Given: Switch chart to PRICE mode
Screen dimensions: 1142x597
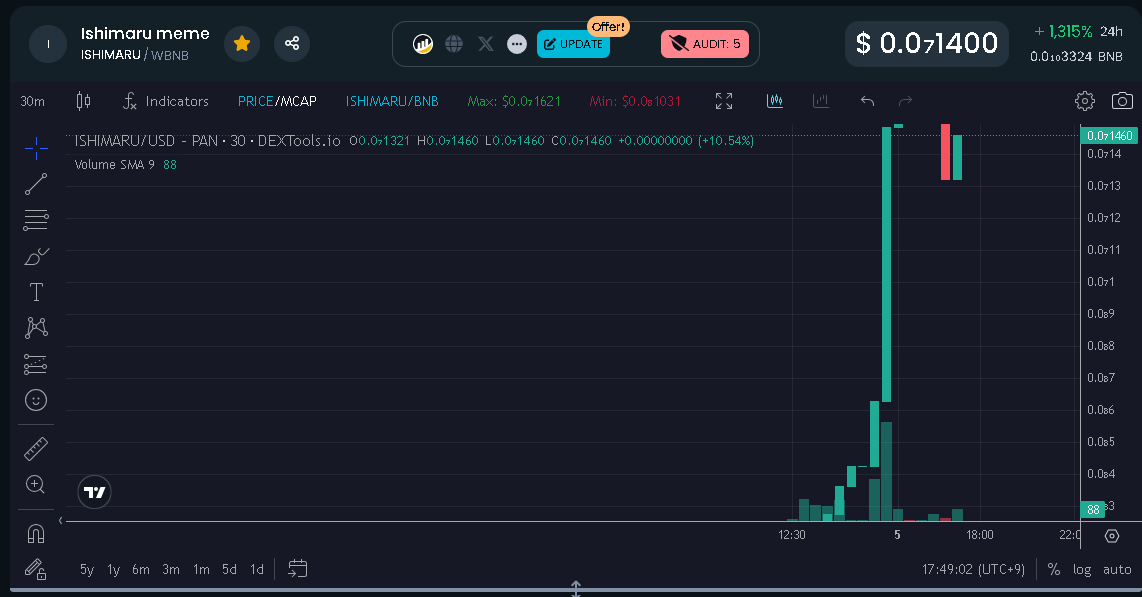Looking at the screenshot, I should tap(255, 101).
